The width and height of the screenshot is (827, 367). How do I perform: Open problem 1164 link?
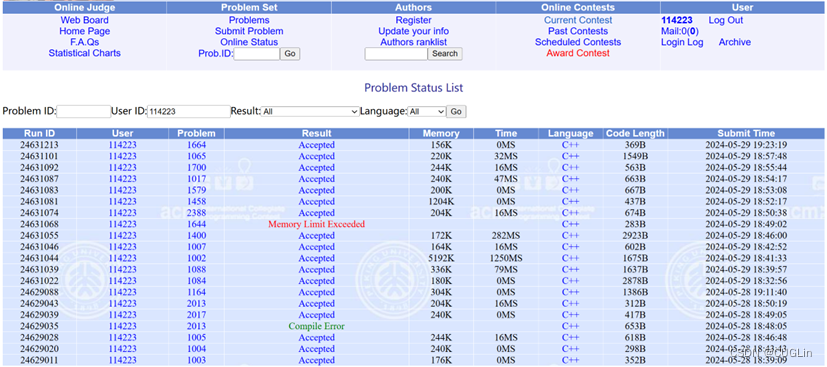tap(196, 292)
